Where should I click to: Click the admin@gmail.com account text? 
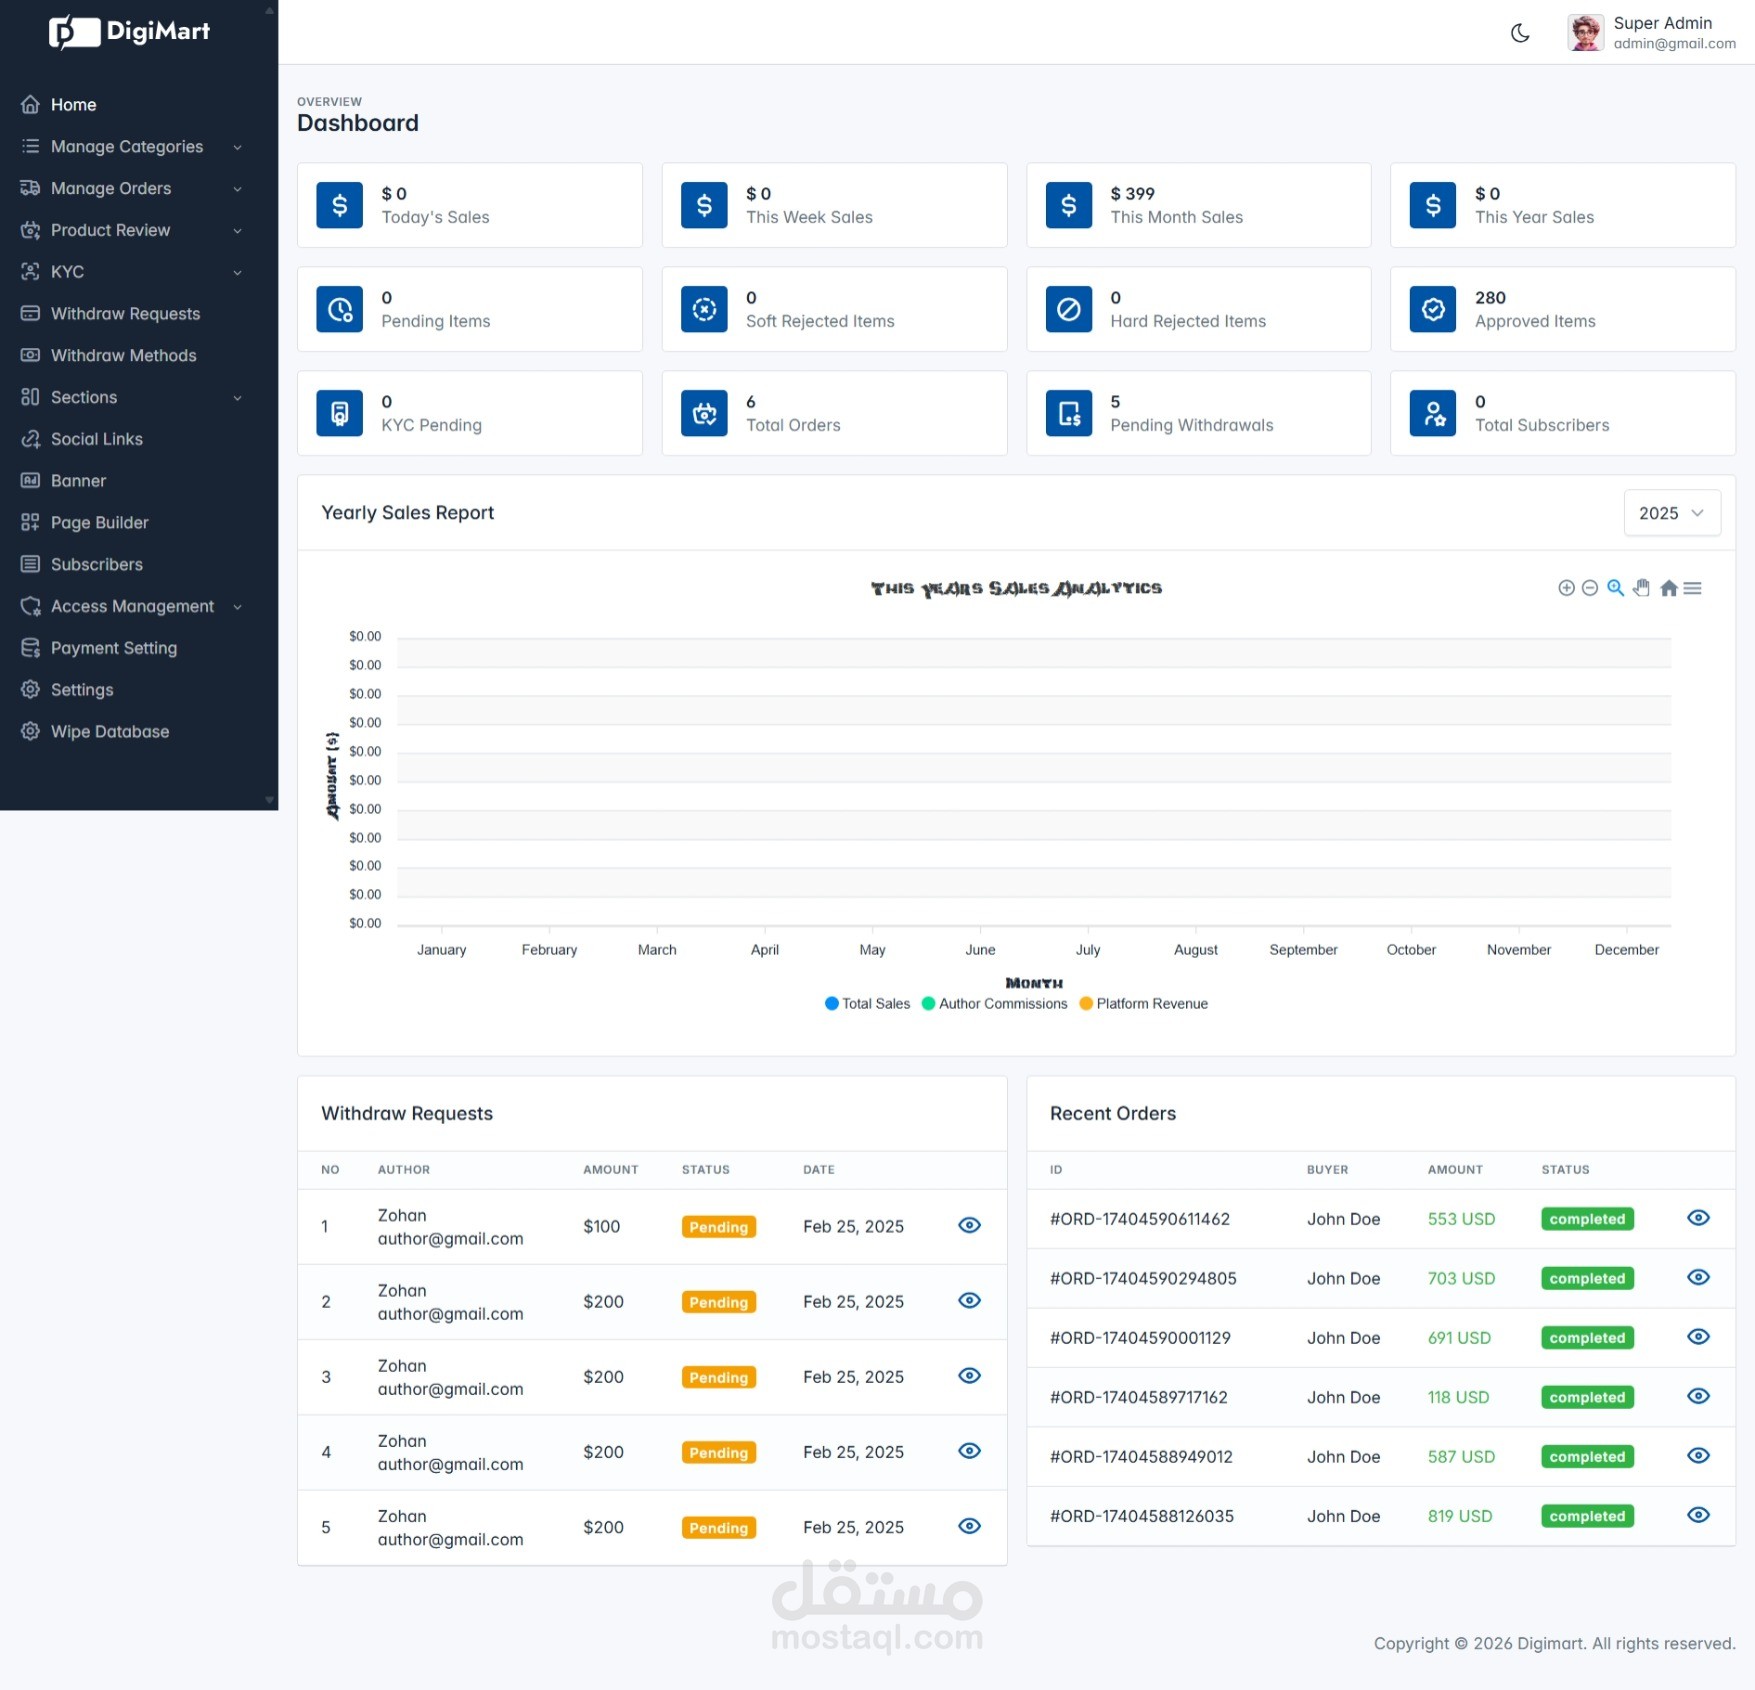tap(1674, 44)
